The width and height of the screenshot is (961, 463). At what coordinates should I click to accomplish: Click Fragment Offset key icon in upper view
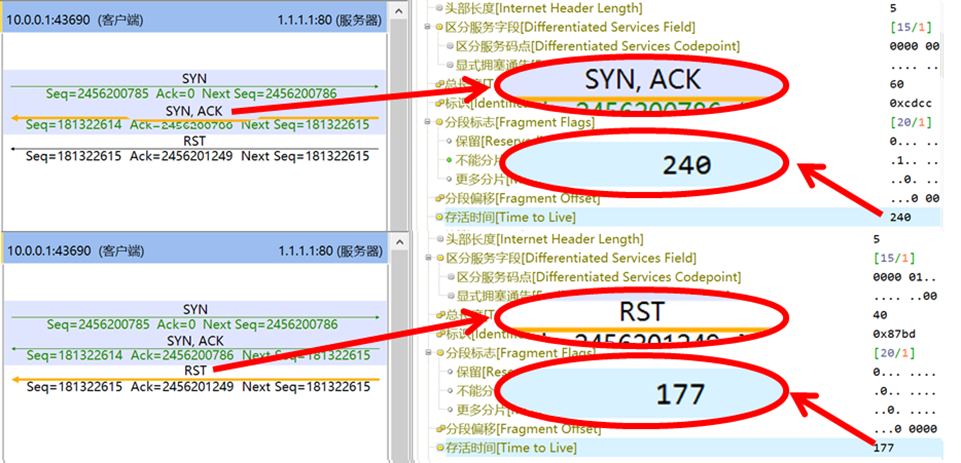coord(439,199)
